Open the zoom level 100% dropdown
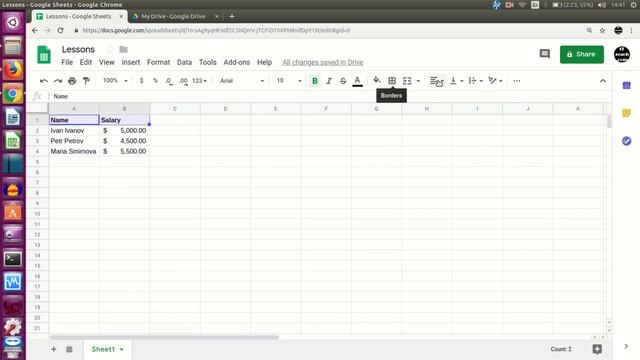Viewport: 640px width, 360px height. point(115,81)
